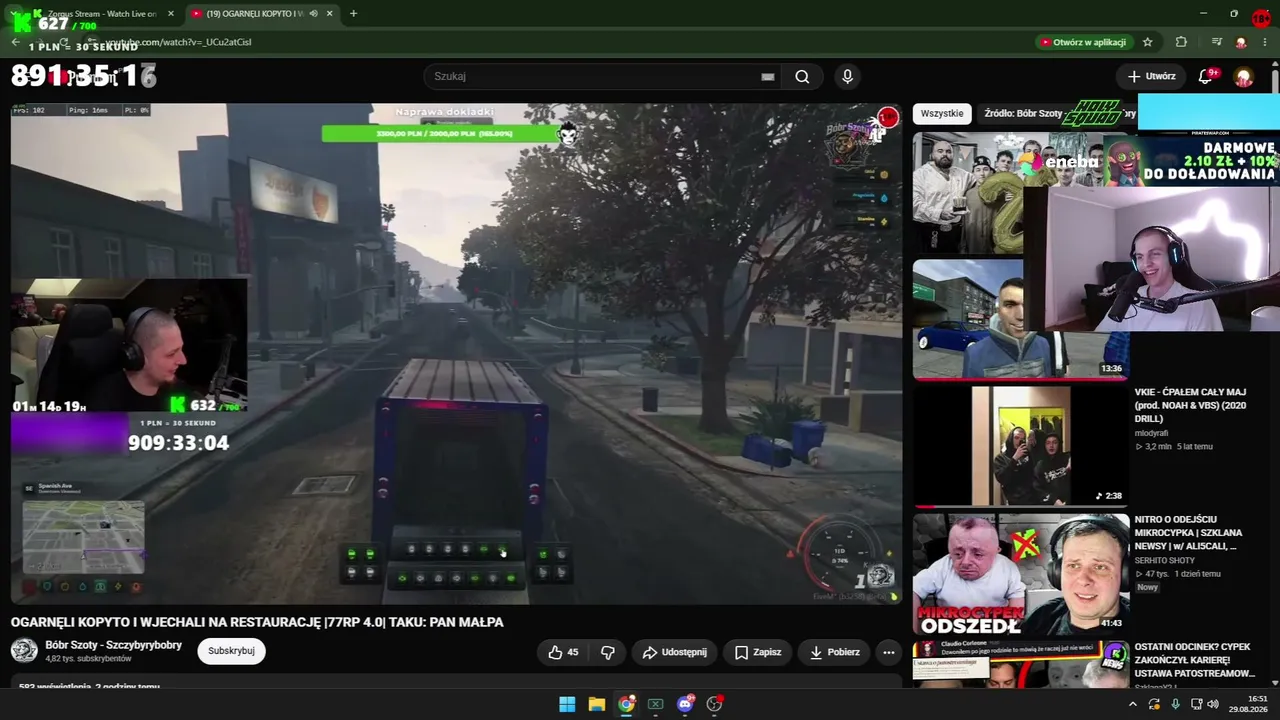Switch to Chrome in the taskbar
Viewport: 1280px width, 720px height.
click(x=626, y=704)
